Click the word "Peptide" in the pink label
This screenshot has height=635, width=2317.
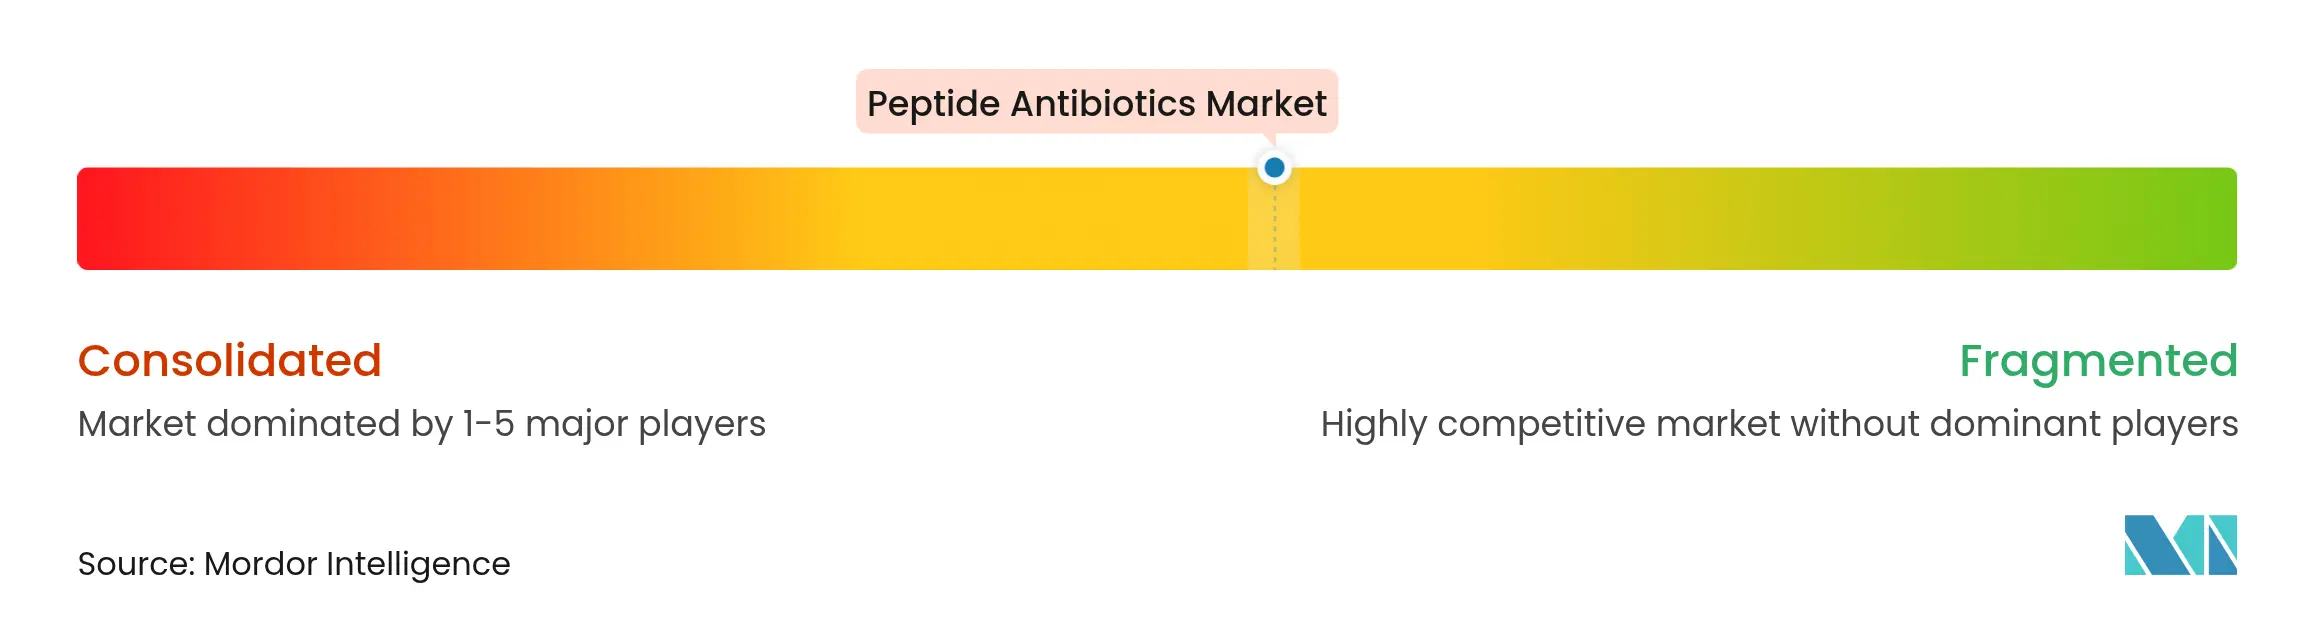click(933, 104)
